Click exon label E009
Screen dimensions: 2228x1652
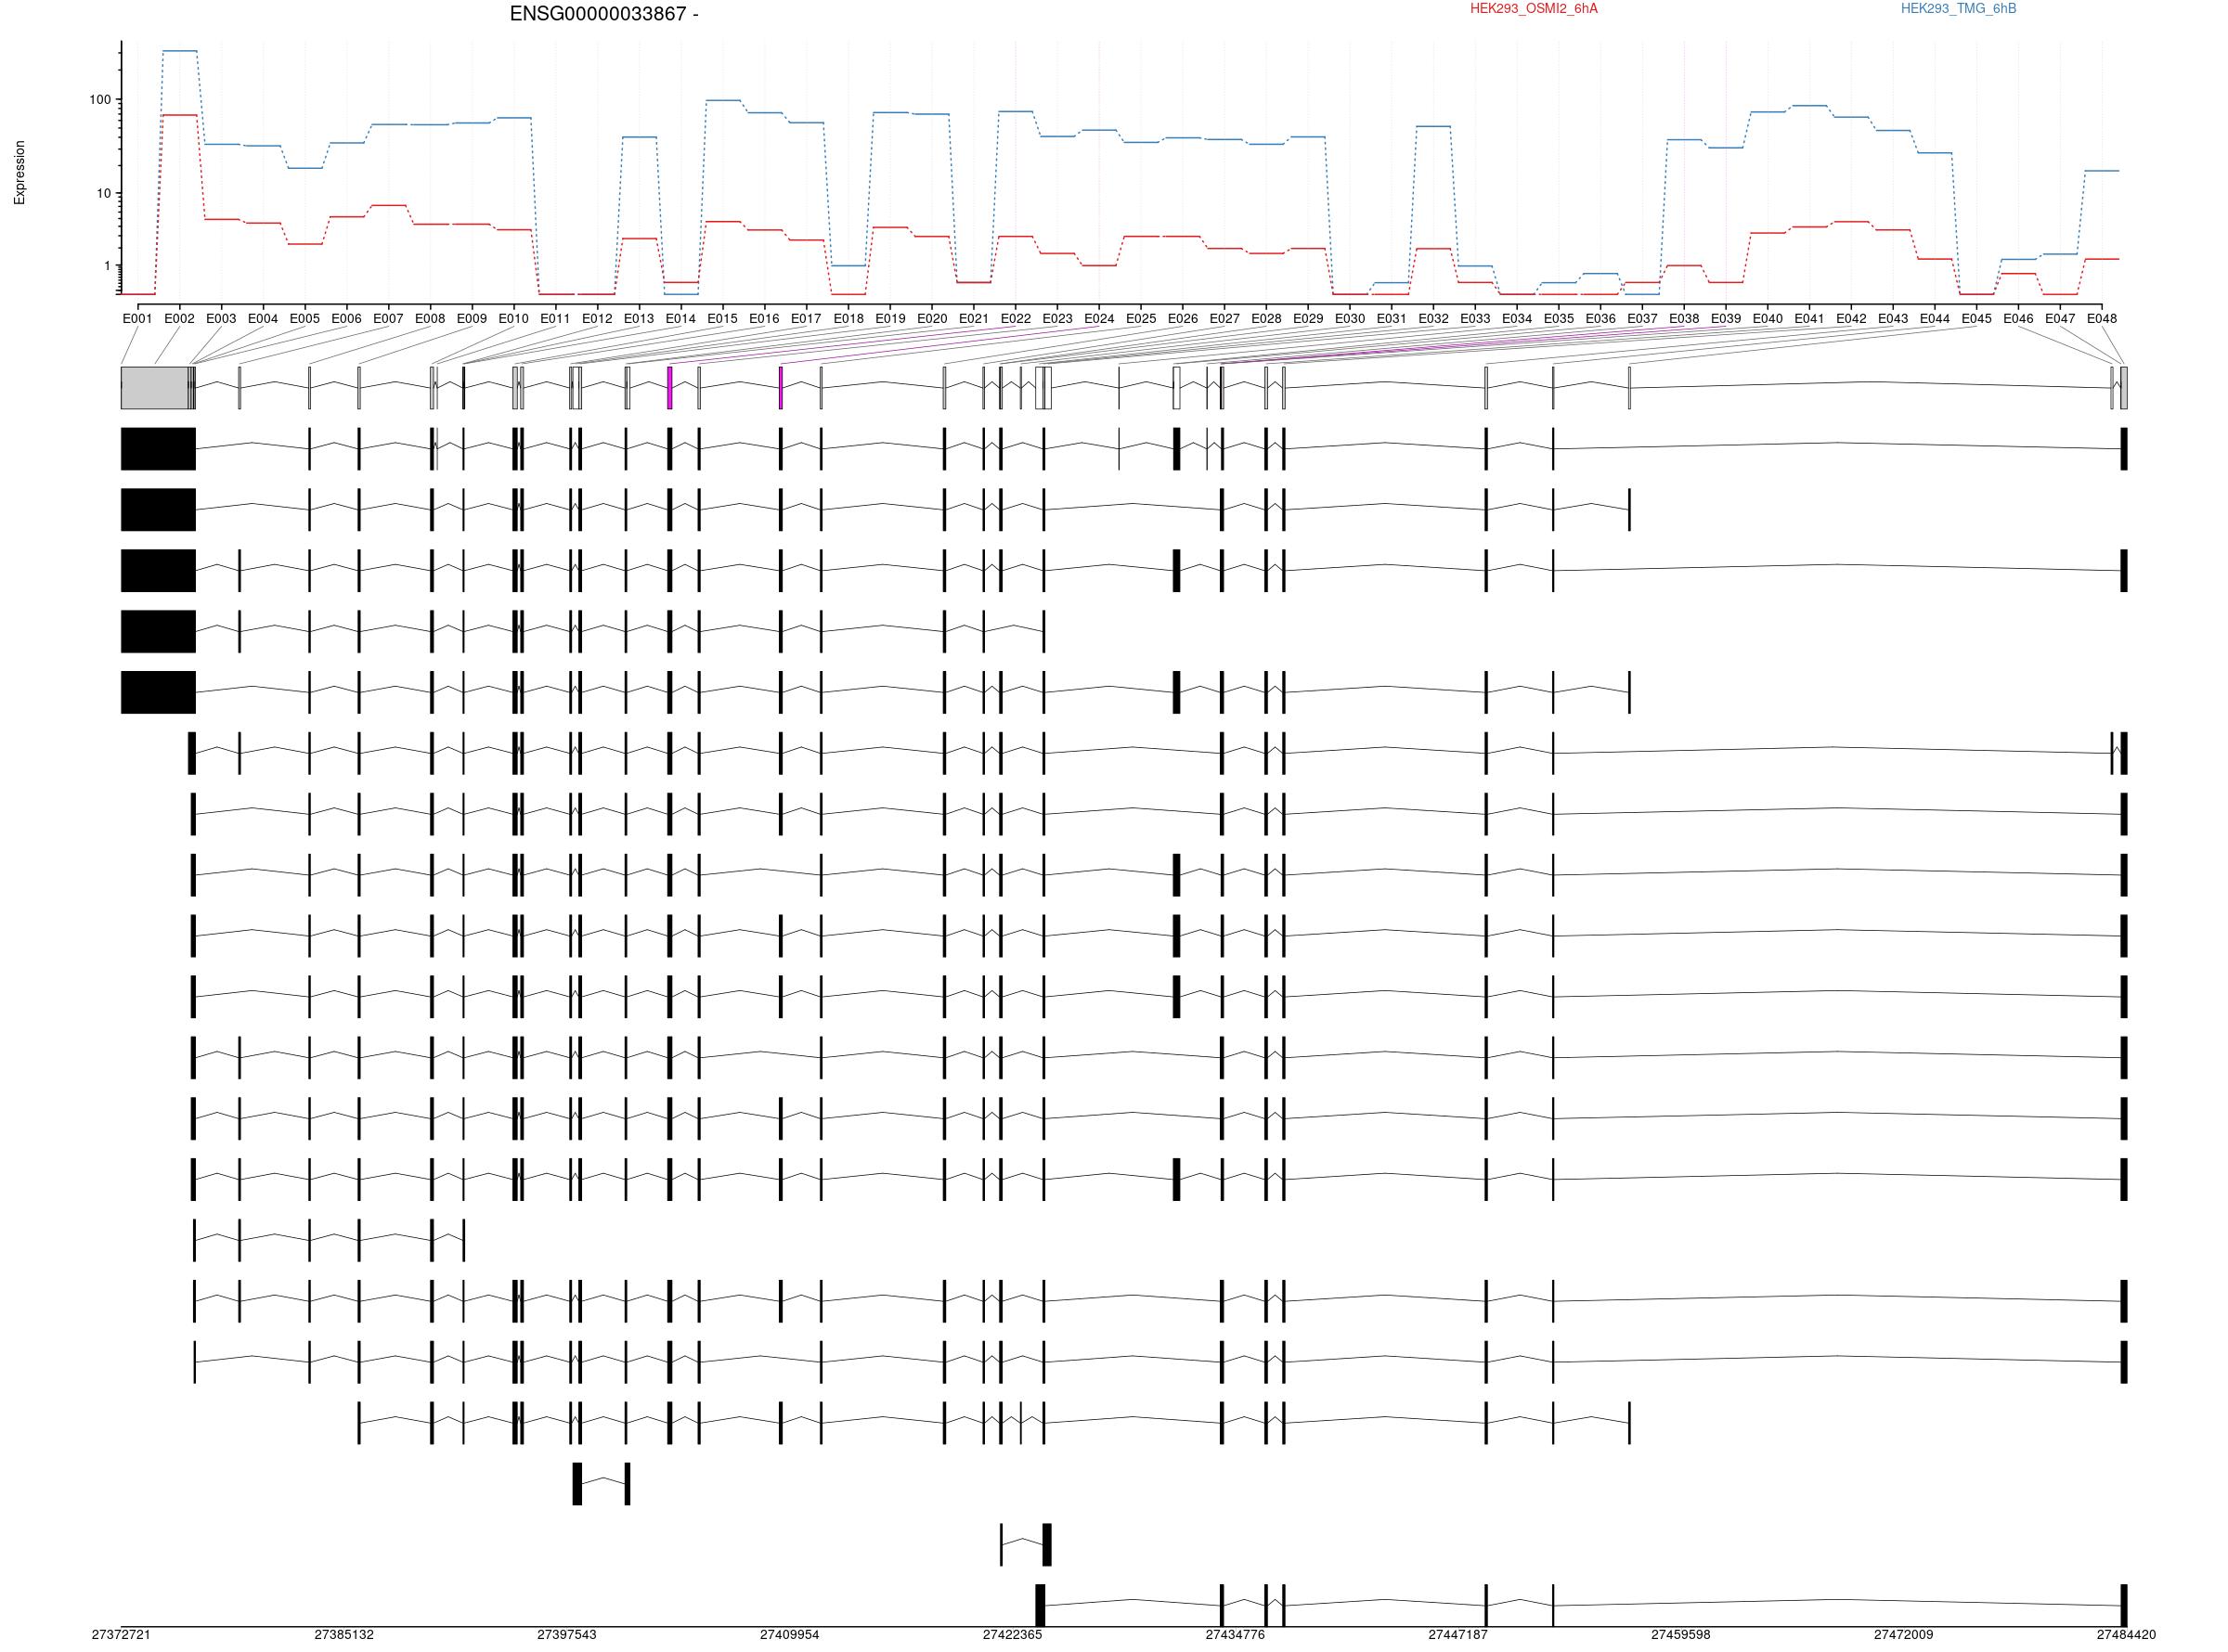[472, 319]
